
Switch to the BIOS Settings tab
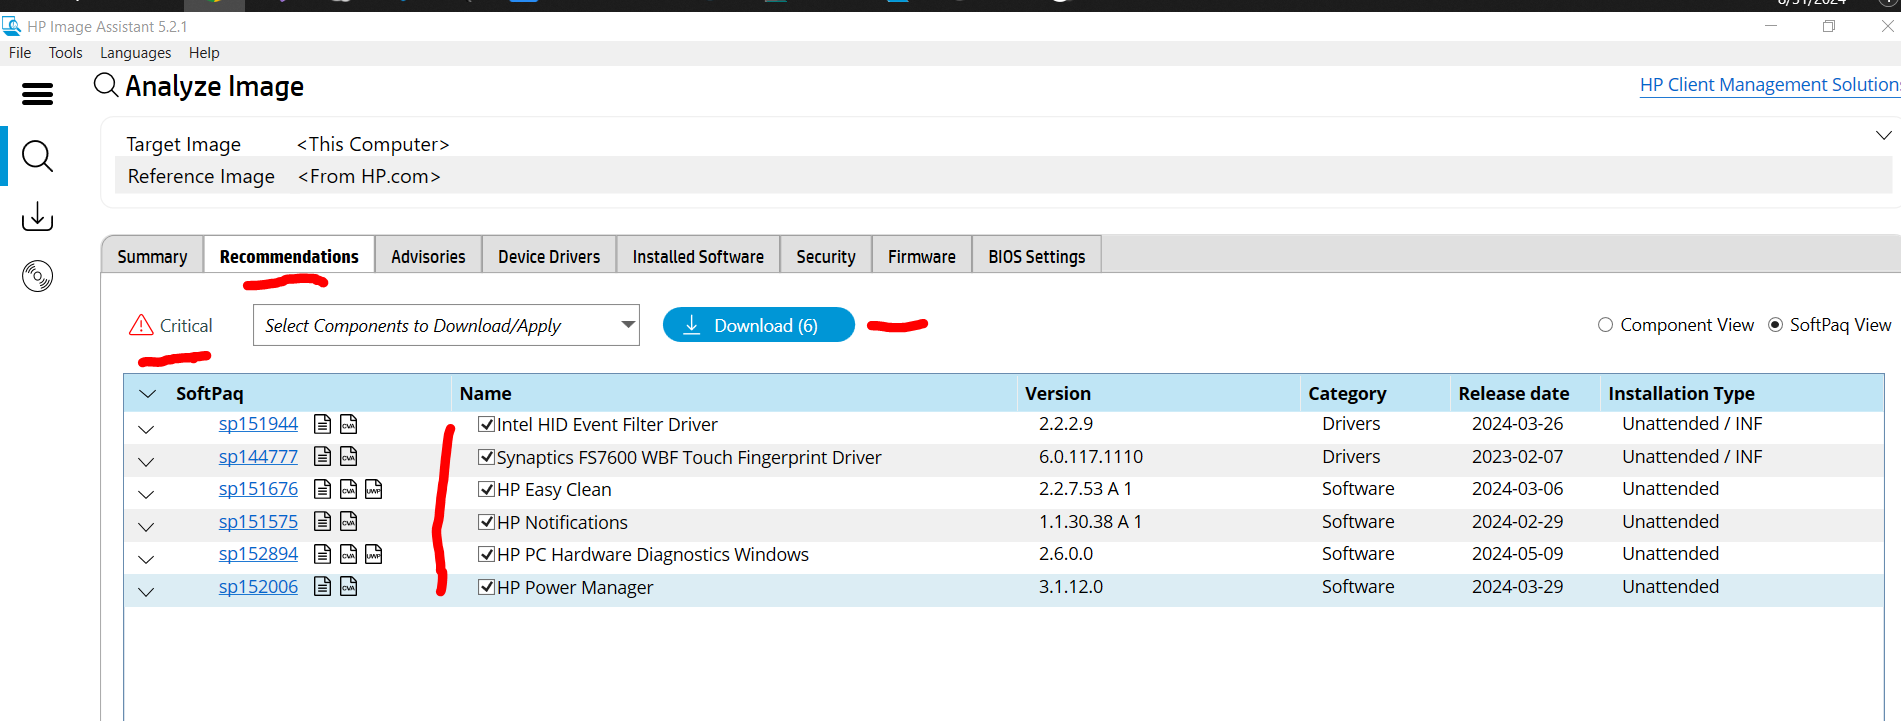click(1037, 256)
